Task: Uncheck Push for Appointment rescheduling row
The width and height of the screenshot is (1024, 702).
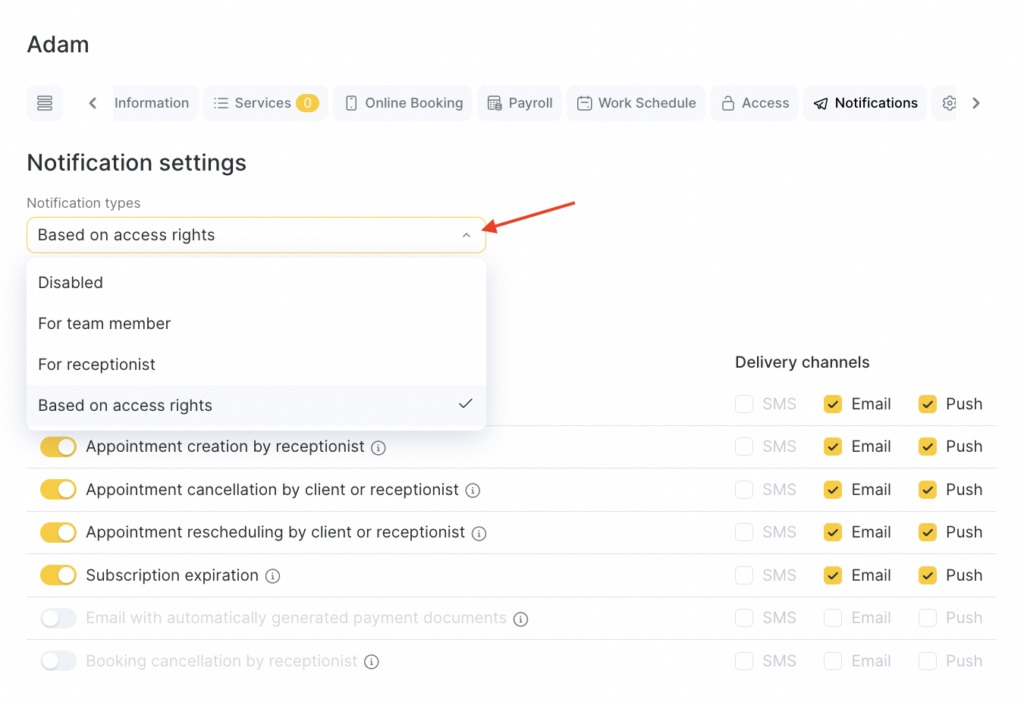Action: (x=928, y=532)
